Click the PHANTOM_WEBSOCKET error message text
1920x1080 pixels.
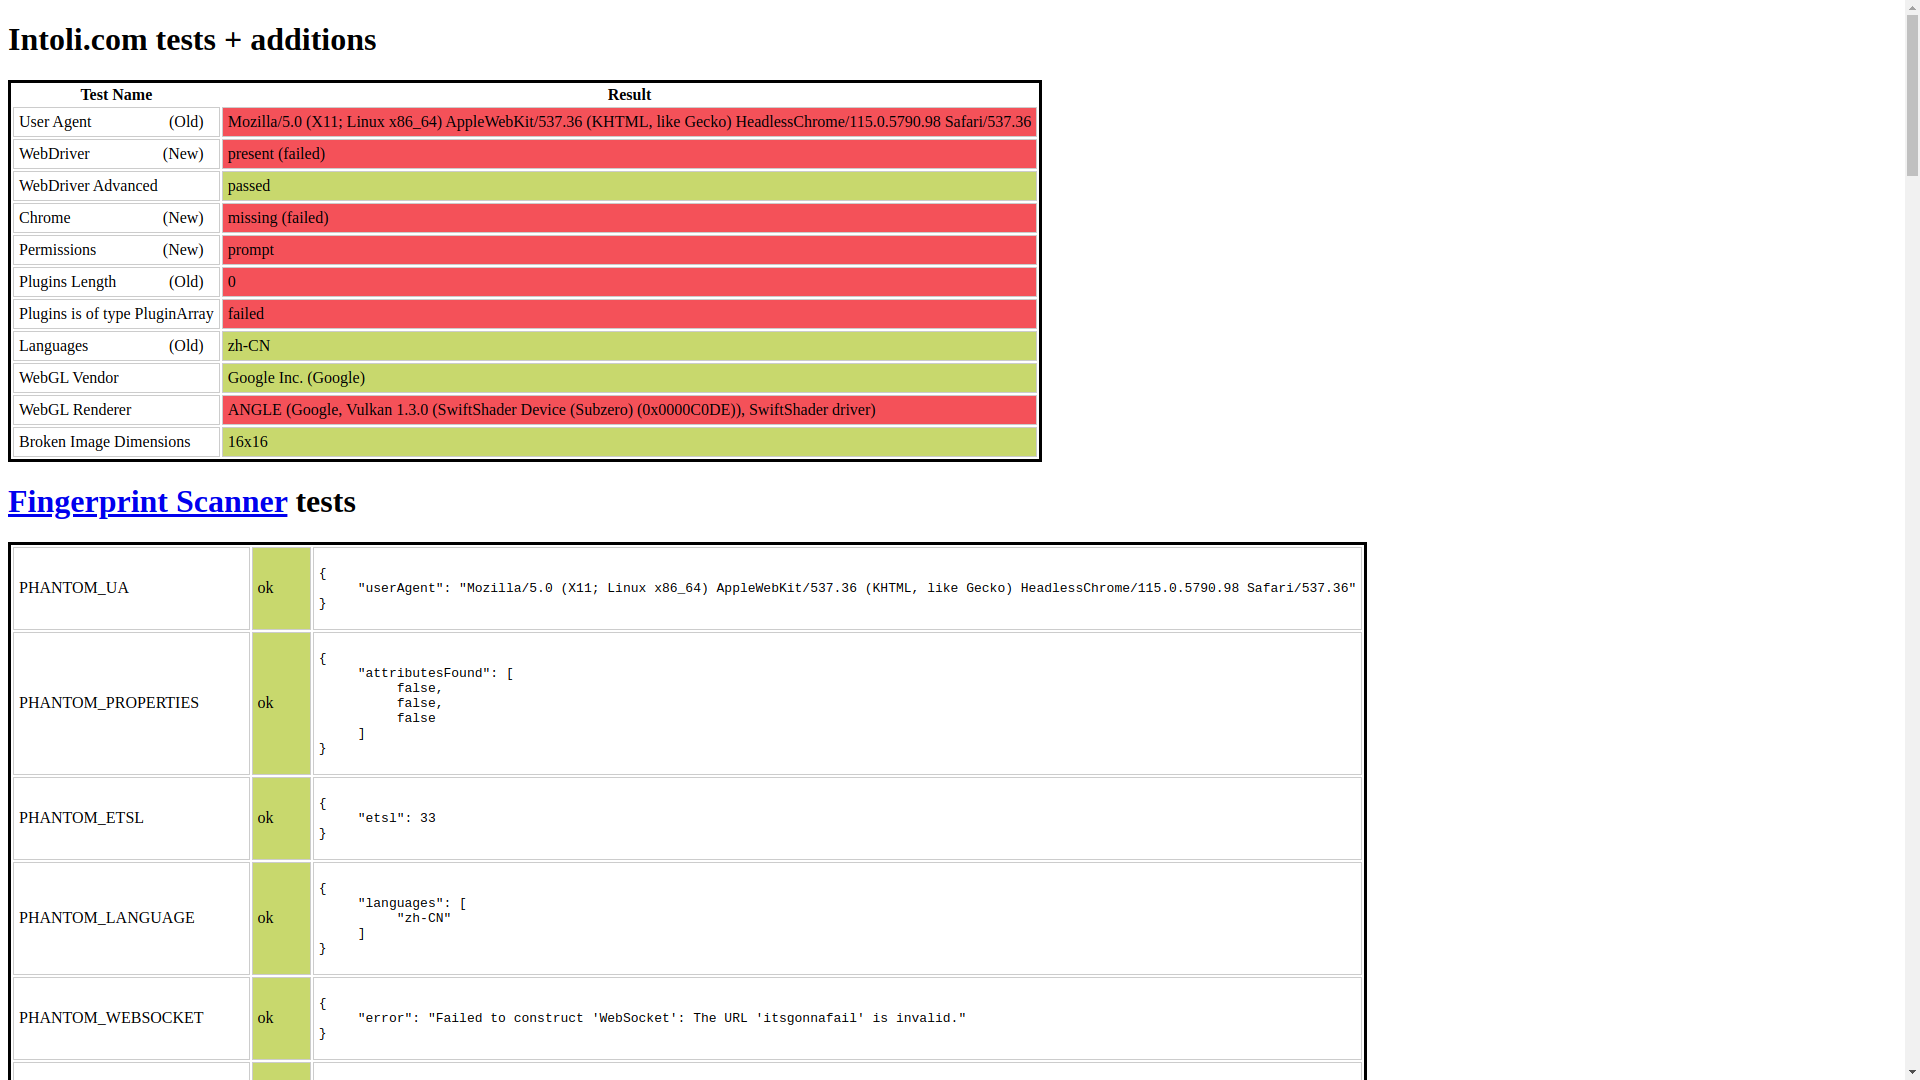pyautogui.click(x=661, y=1018)
